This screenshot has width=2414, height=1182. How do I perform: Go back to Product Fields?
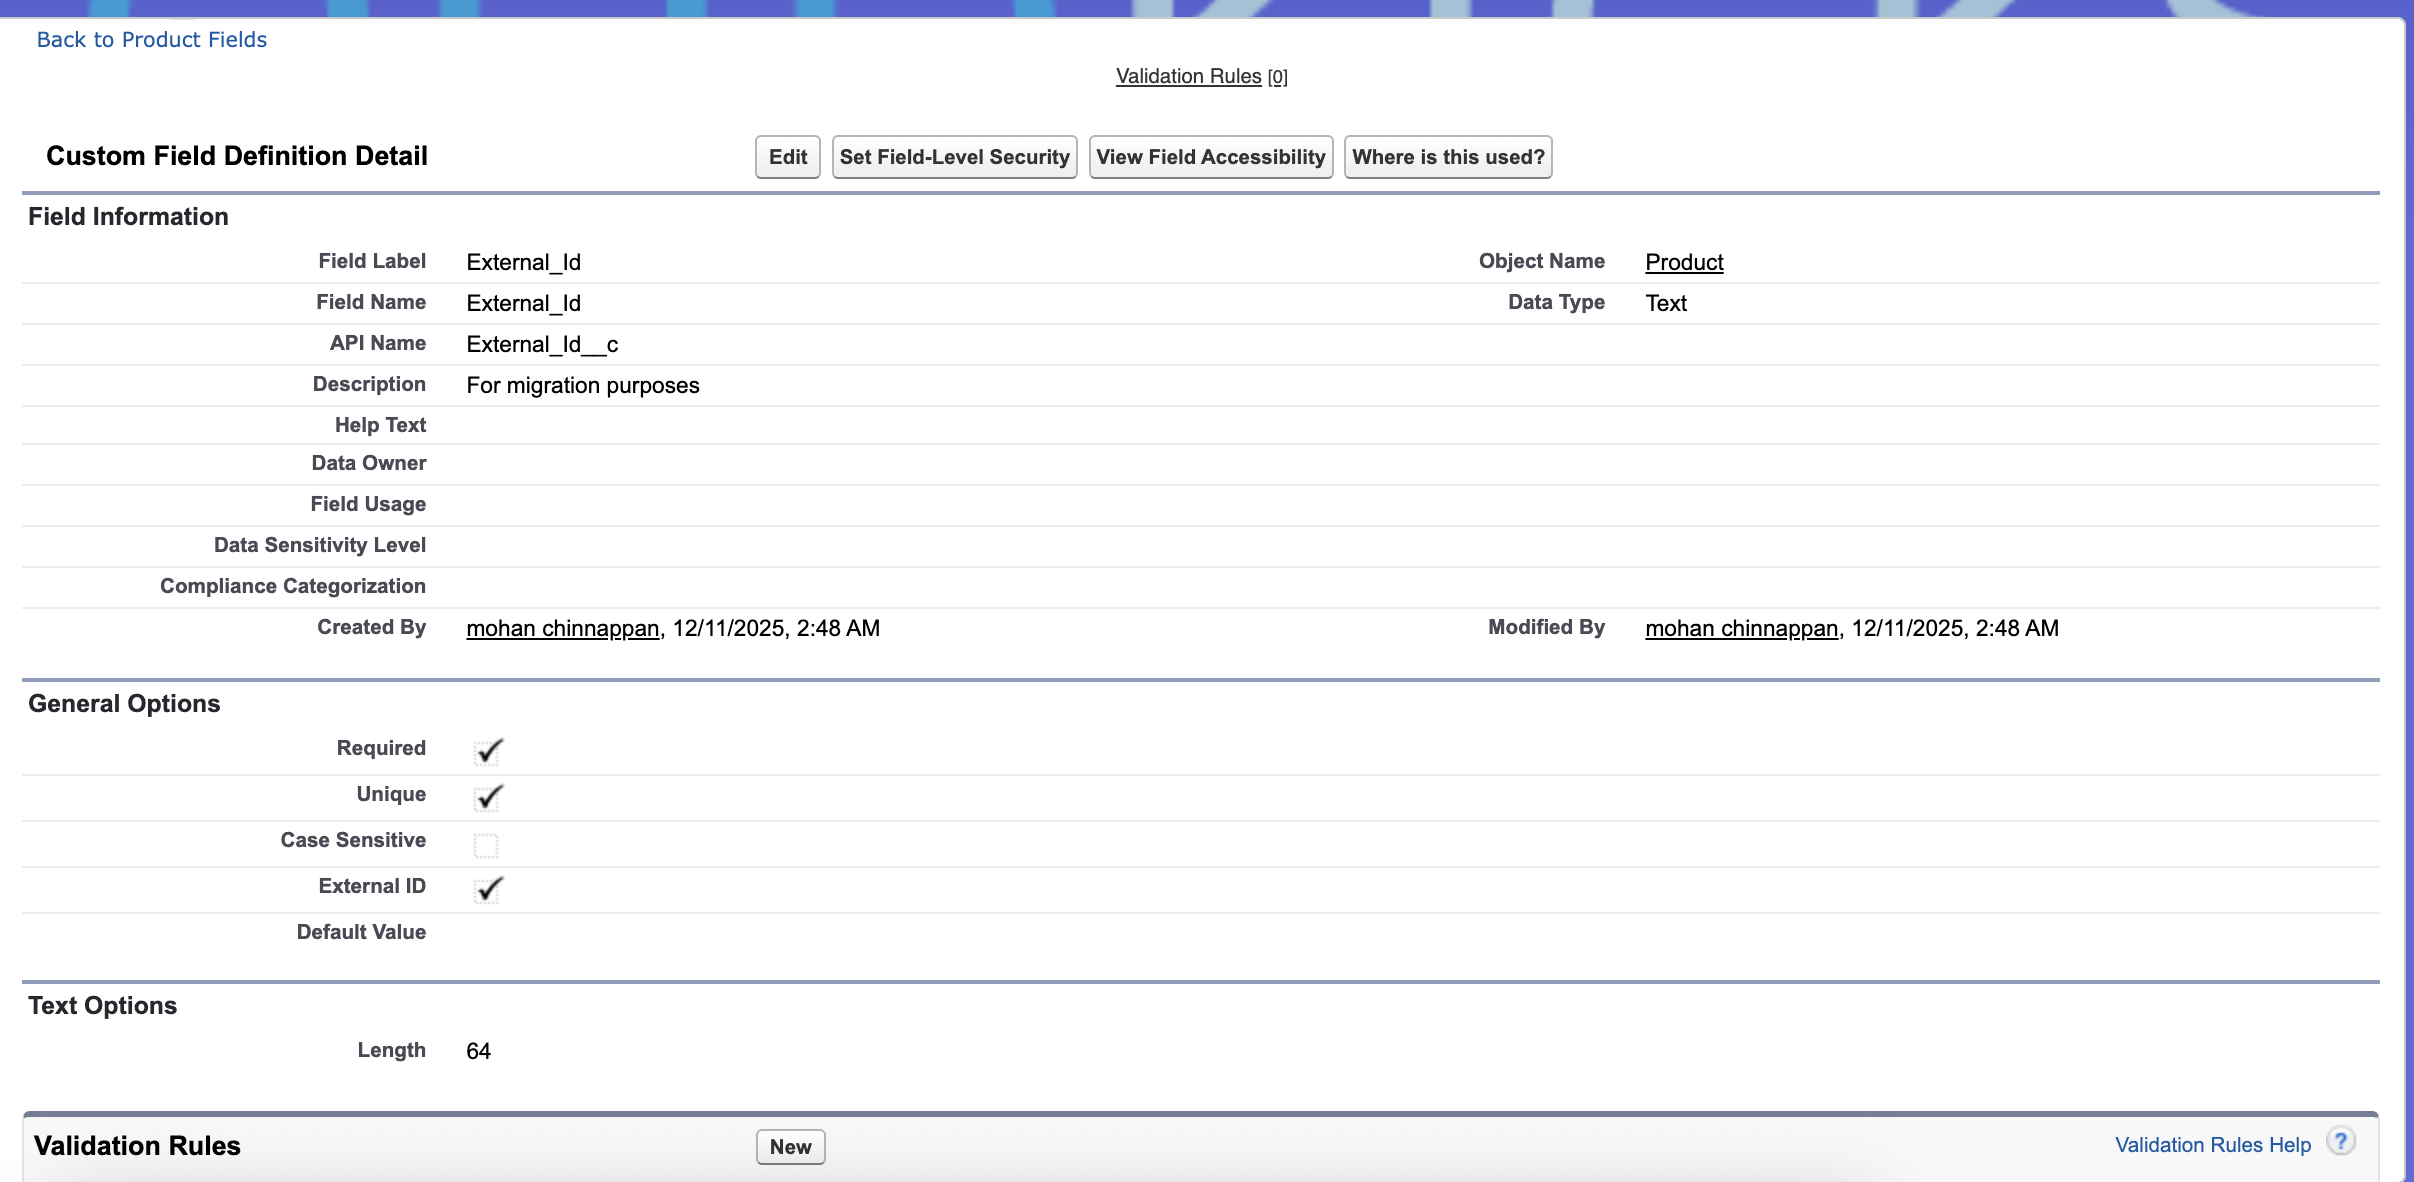pos(152,40)
